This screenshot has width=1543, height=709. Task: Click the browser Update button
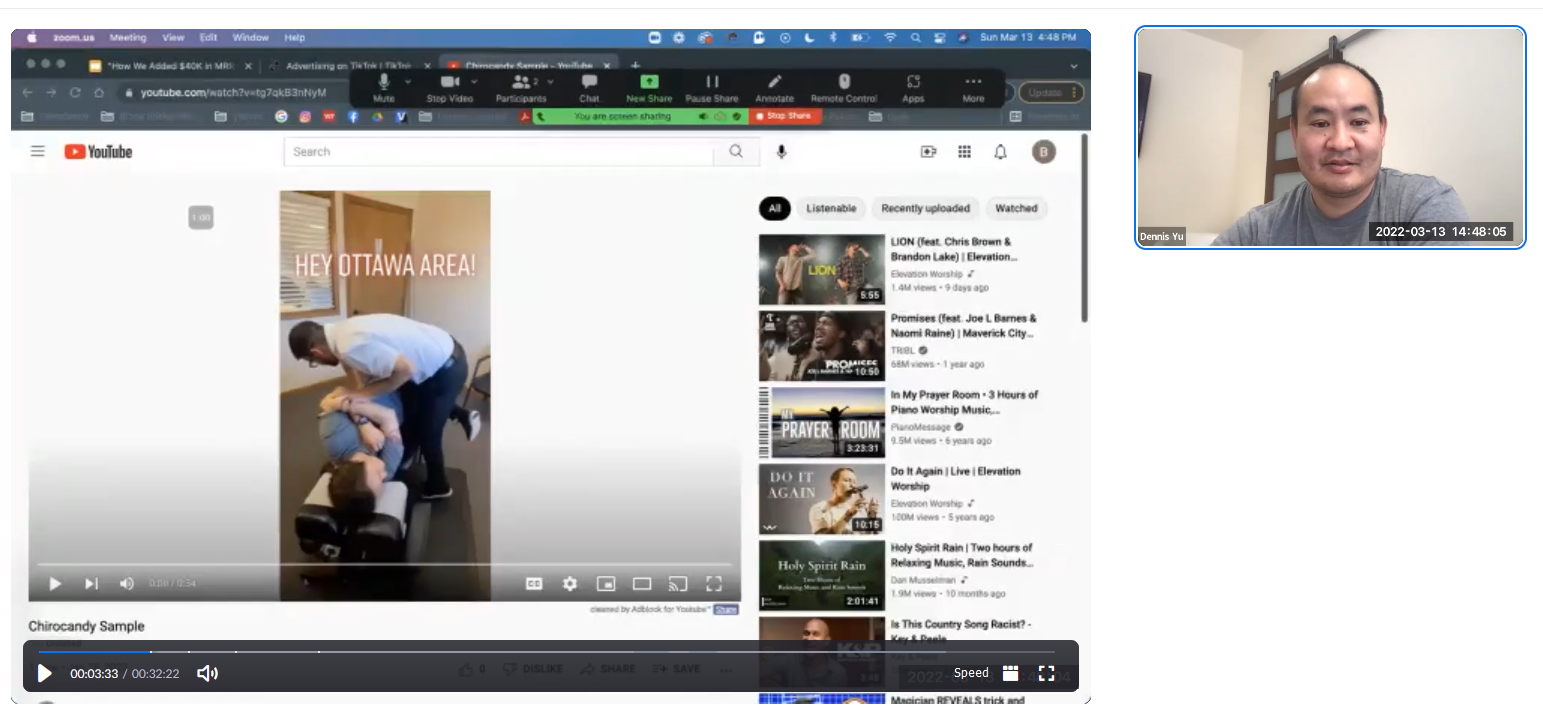(1051, 92)
